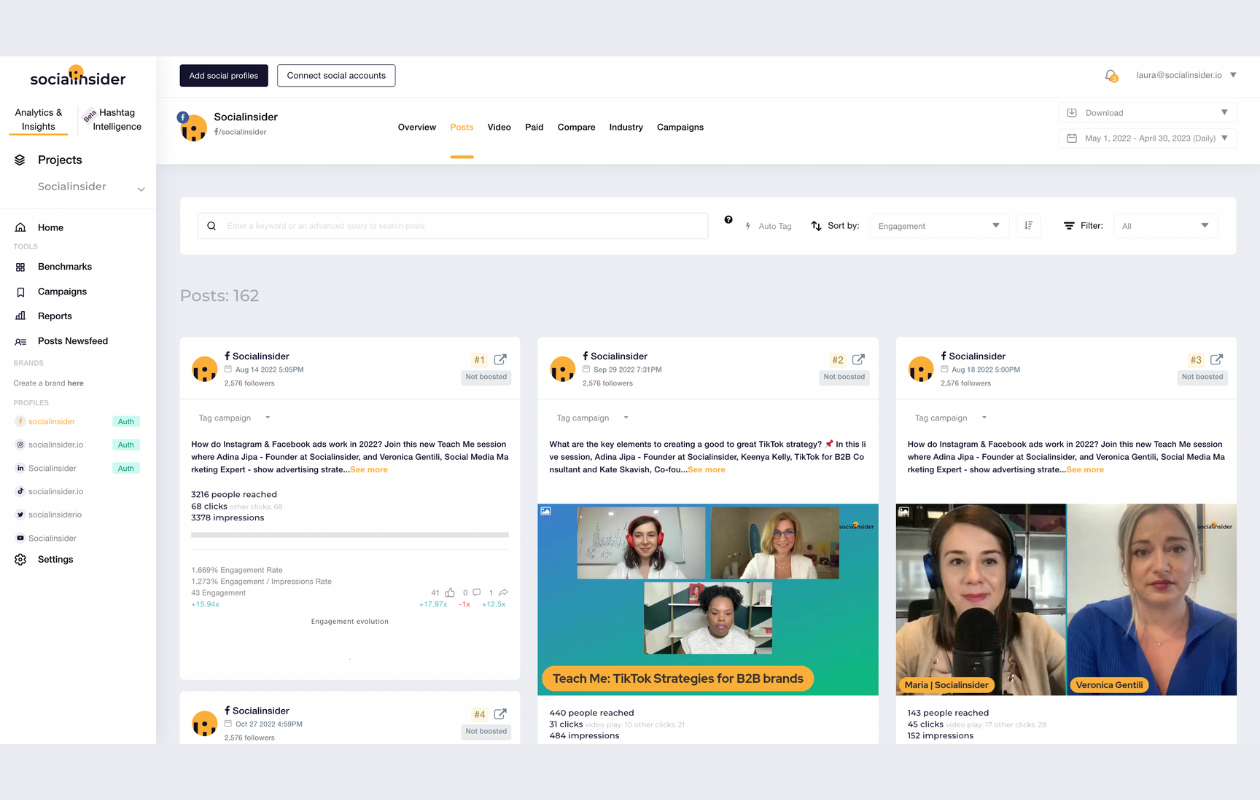This screenshot has width=1260, height=800.
Task: Select the Posts tab
Action: click(462, 128)
